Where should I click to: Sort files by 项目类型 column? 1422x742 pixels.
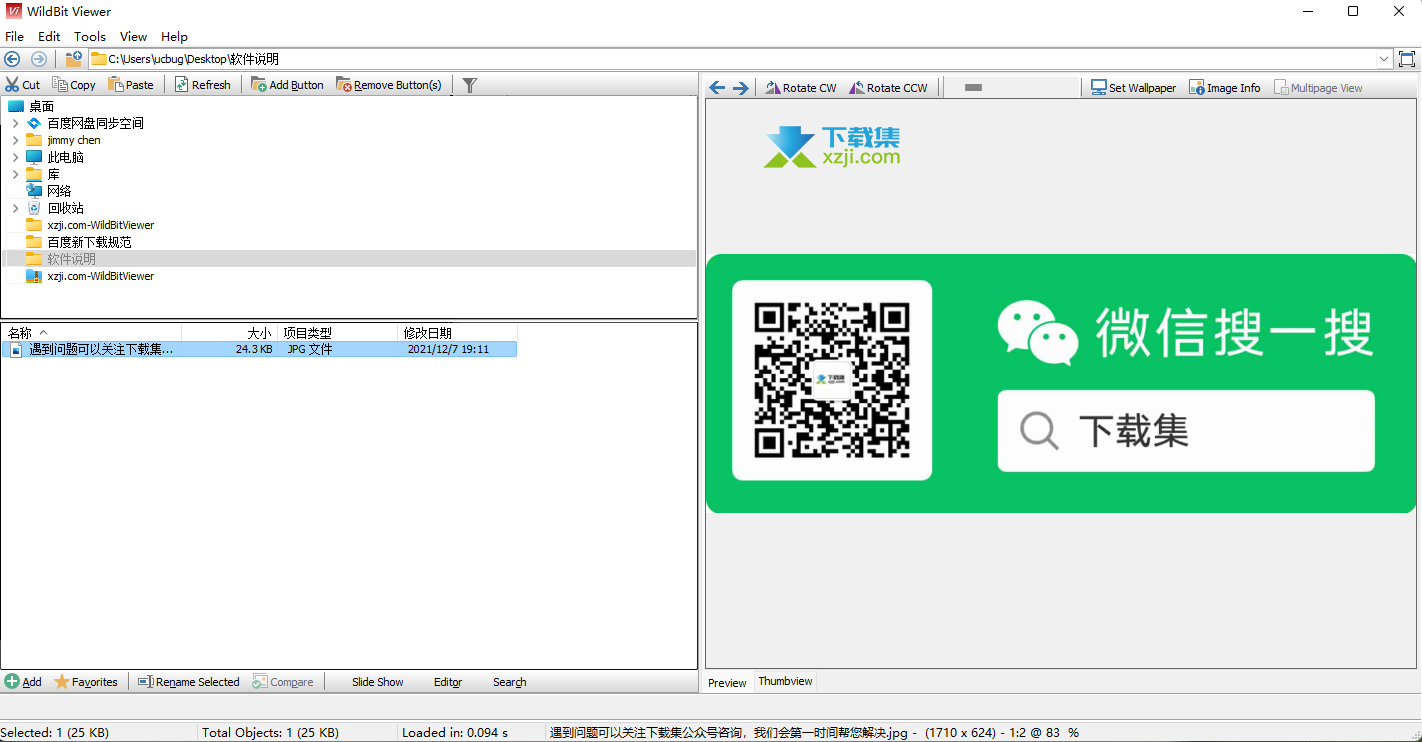(337, 333)
